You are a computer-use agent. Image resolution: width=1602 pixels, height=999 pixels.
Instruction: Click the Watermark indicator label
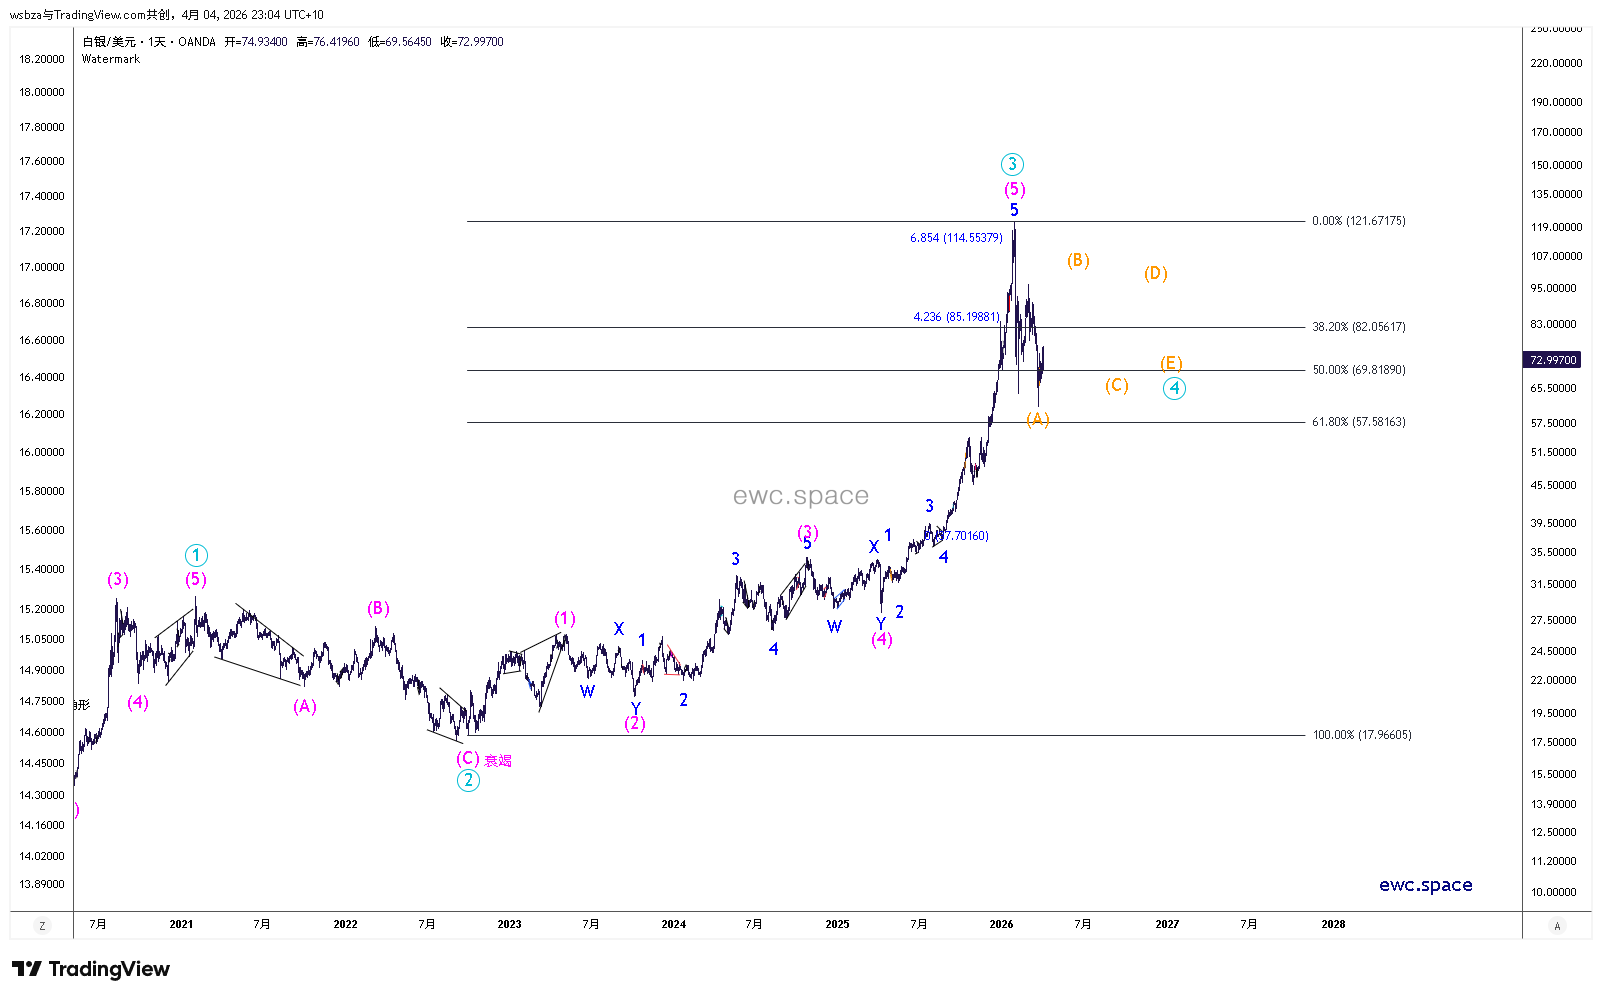click(x=111, y=59)
